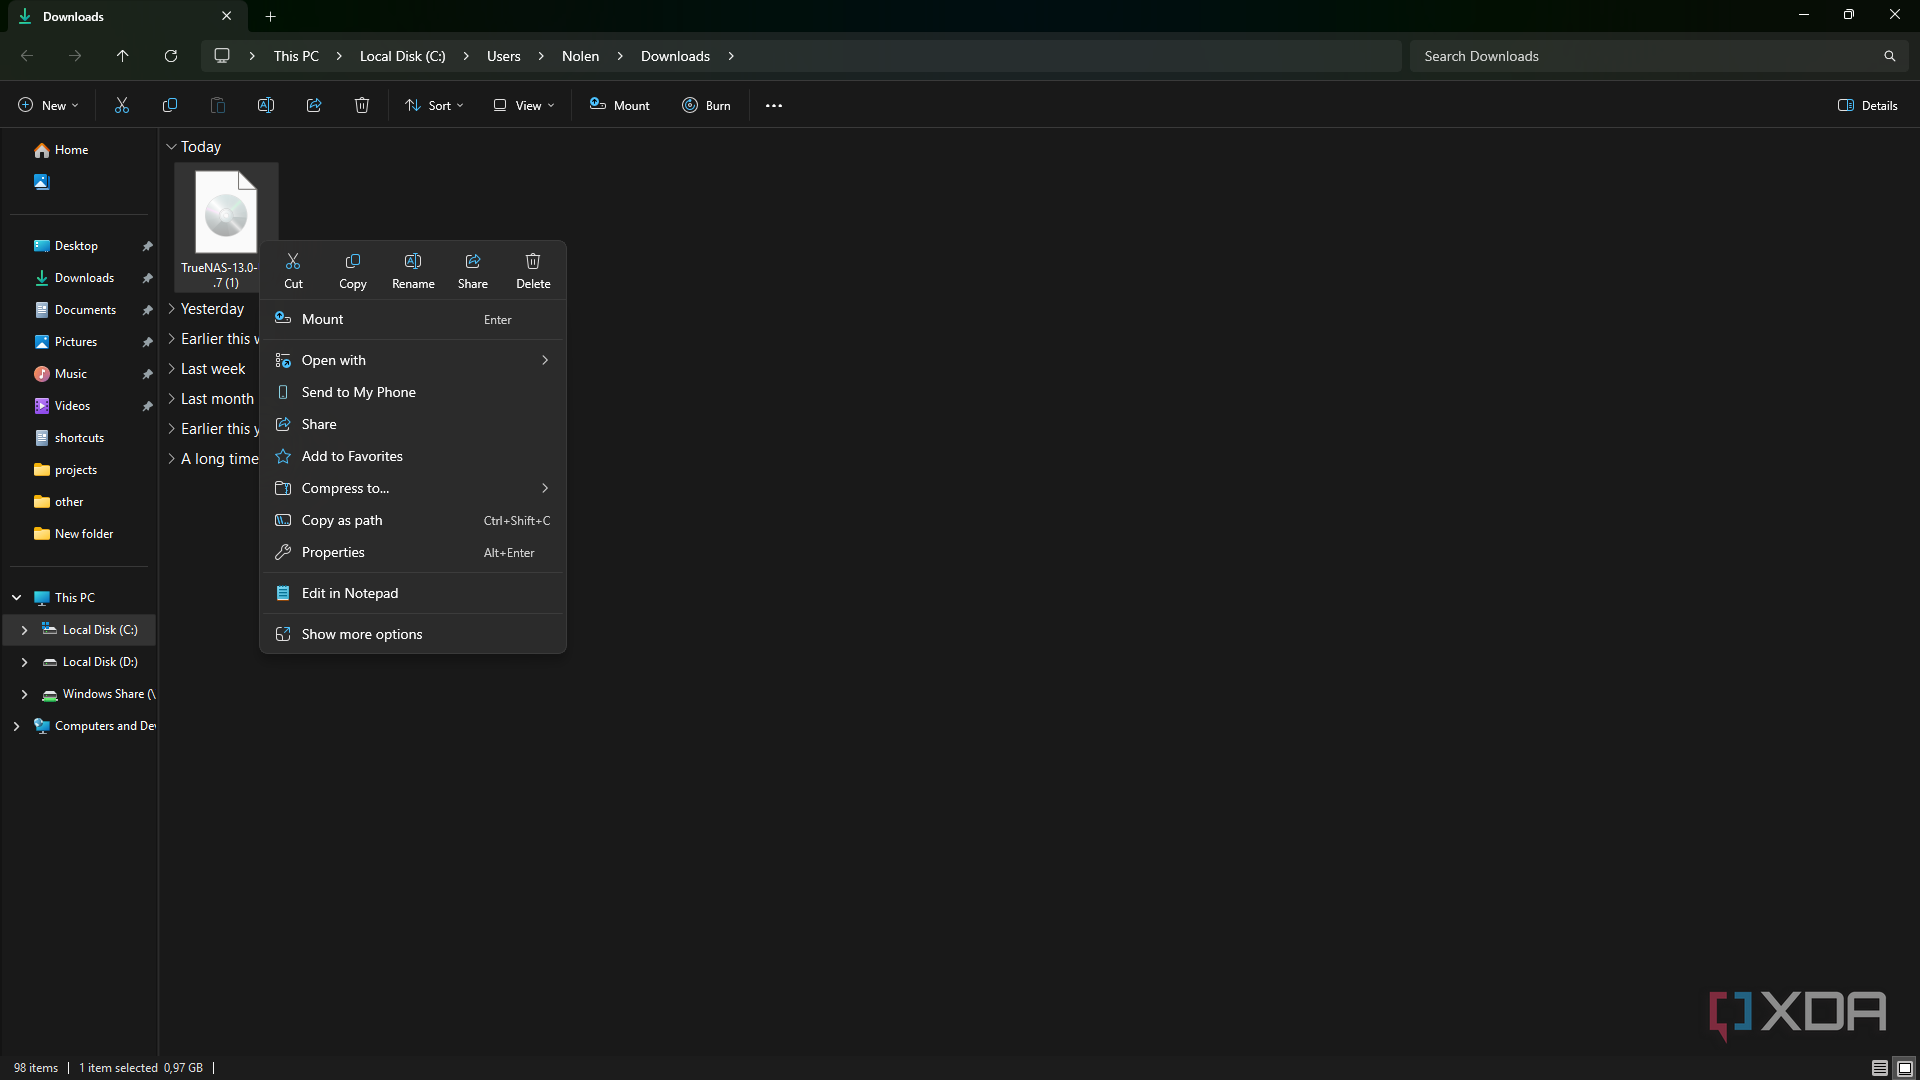Viewport: 1920px width, 1080px height.
Task: Open a new tab with plus
Action: (271, 16)
